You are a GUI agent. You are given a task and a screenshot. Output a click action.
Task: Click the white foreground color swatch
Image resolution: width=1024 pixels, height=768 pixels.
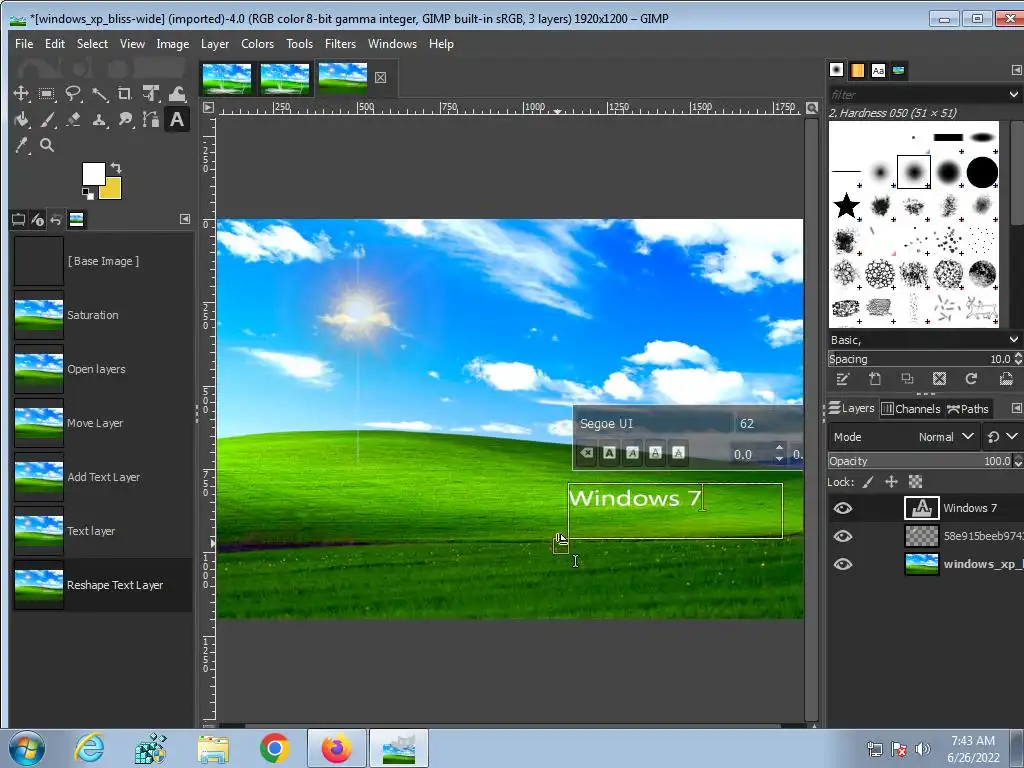(93, 174)
